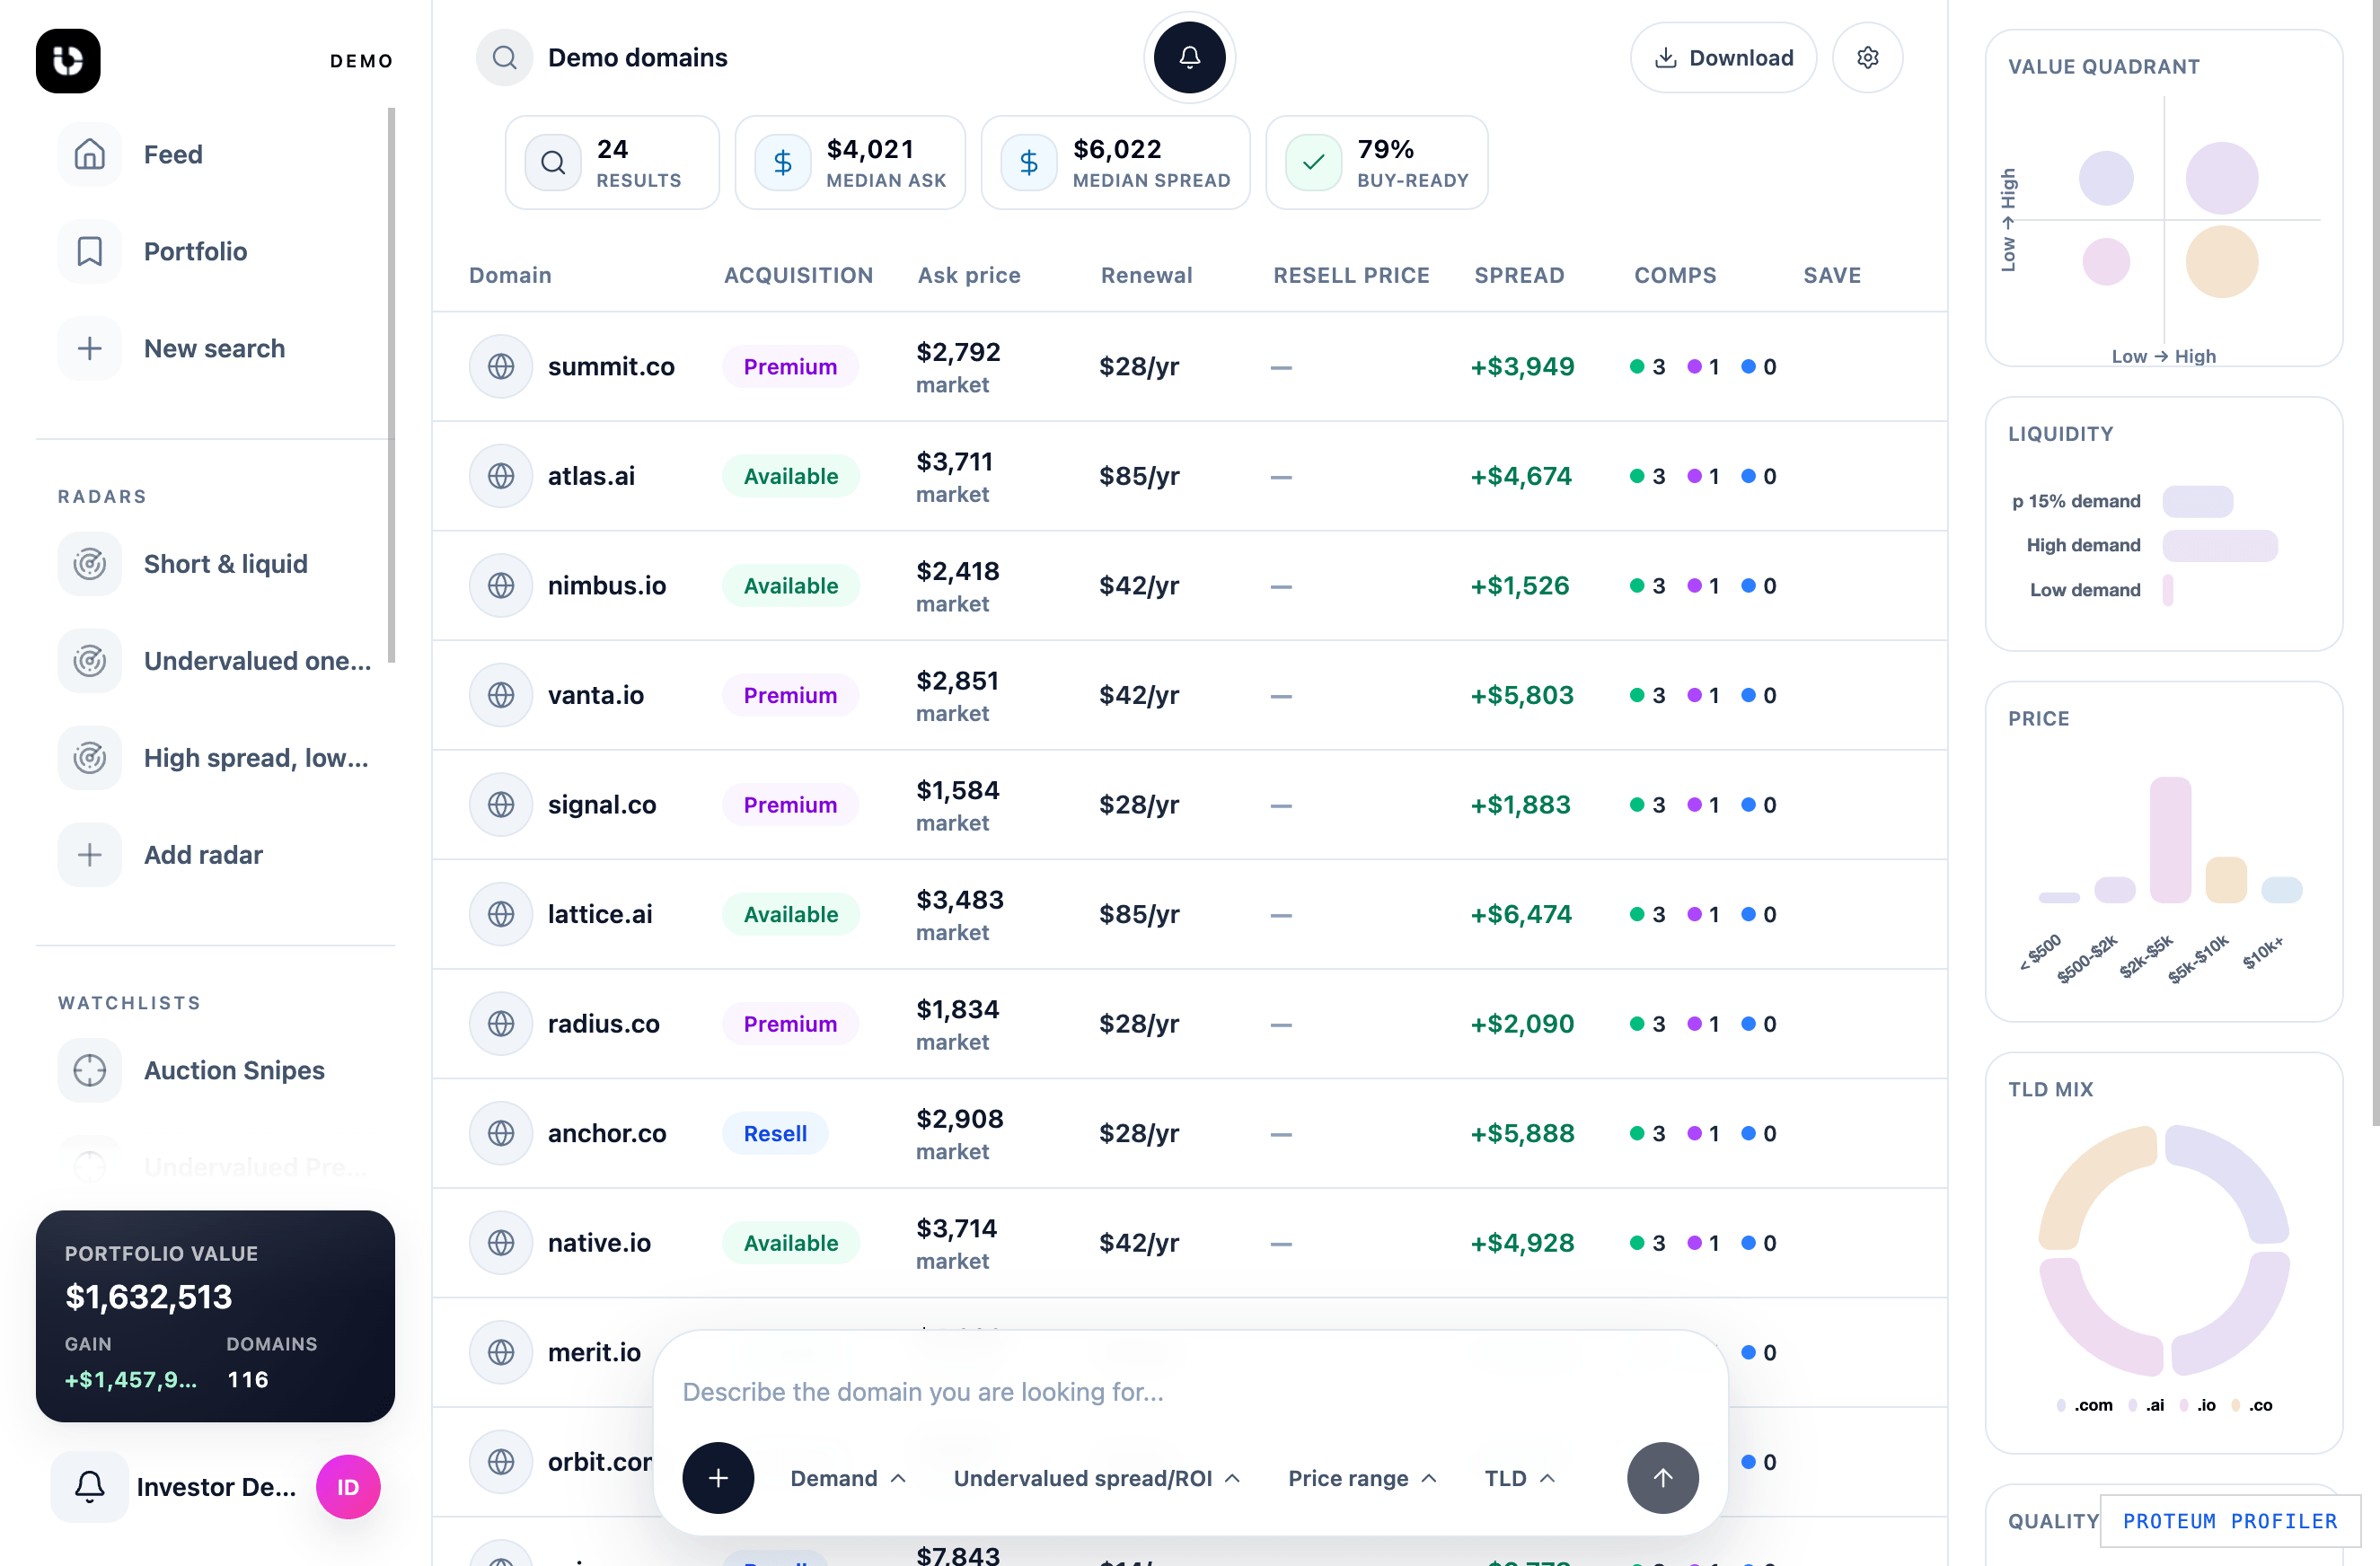Image resolution: width=2380 pixels, height=1566 pixels.
Task: Click the notification bell icon at top
Action: (1189, 58)
